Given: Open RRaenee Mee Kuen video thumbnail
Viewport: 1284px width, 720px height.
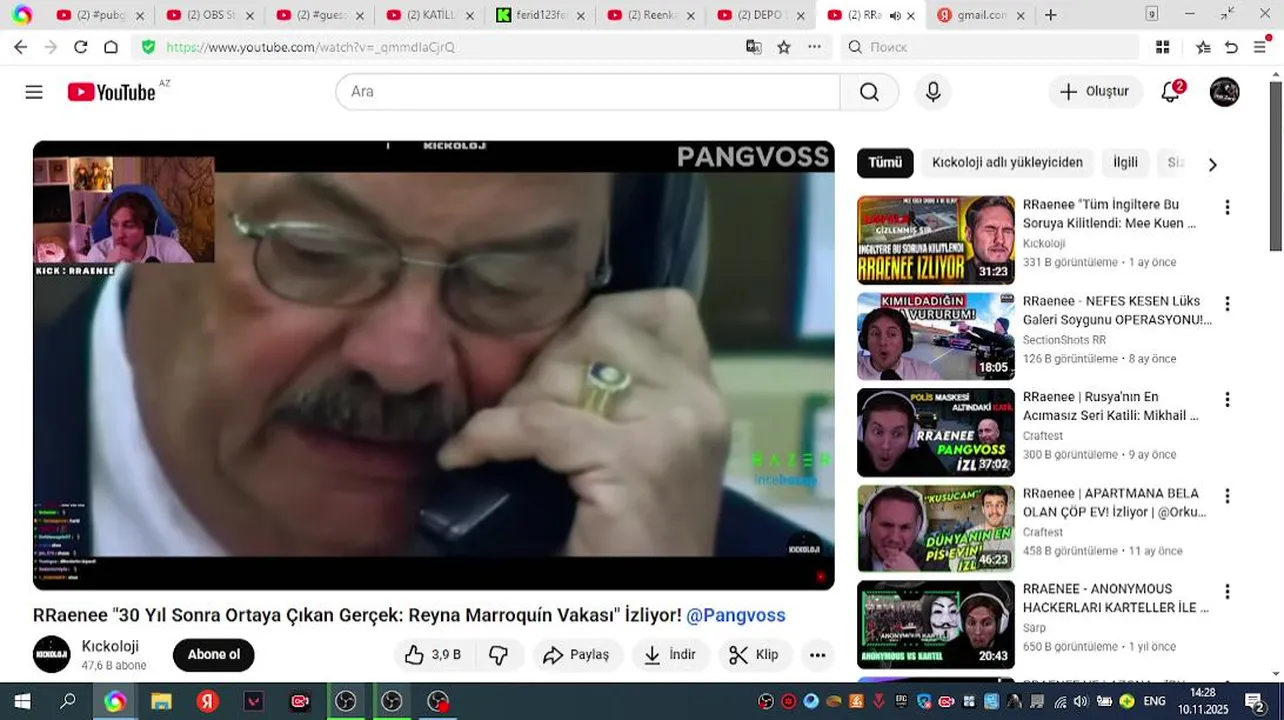Looking at the screenshot, I should point(936,240).
